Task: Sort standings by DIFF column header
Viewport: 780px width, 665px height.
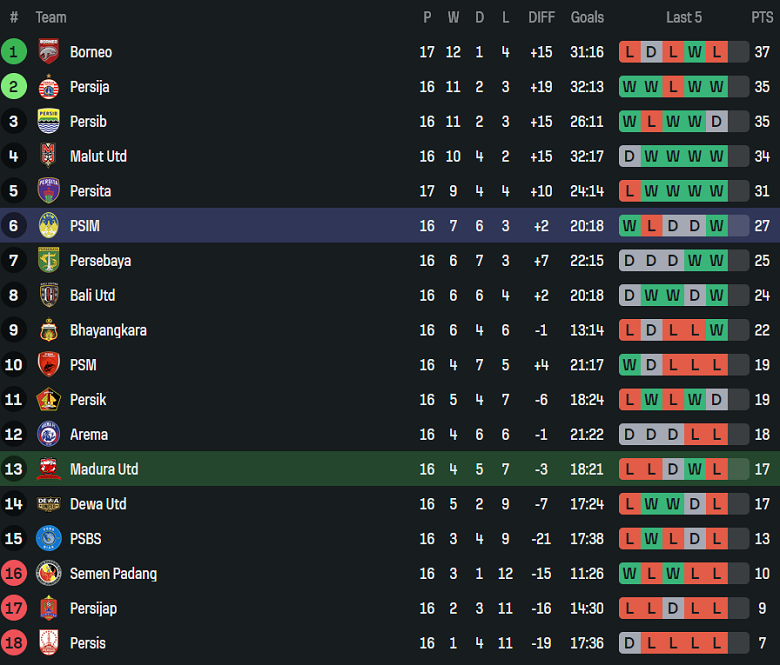Action: pyautogui.click(x=541, y=17)
